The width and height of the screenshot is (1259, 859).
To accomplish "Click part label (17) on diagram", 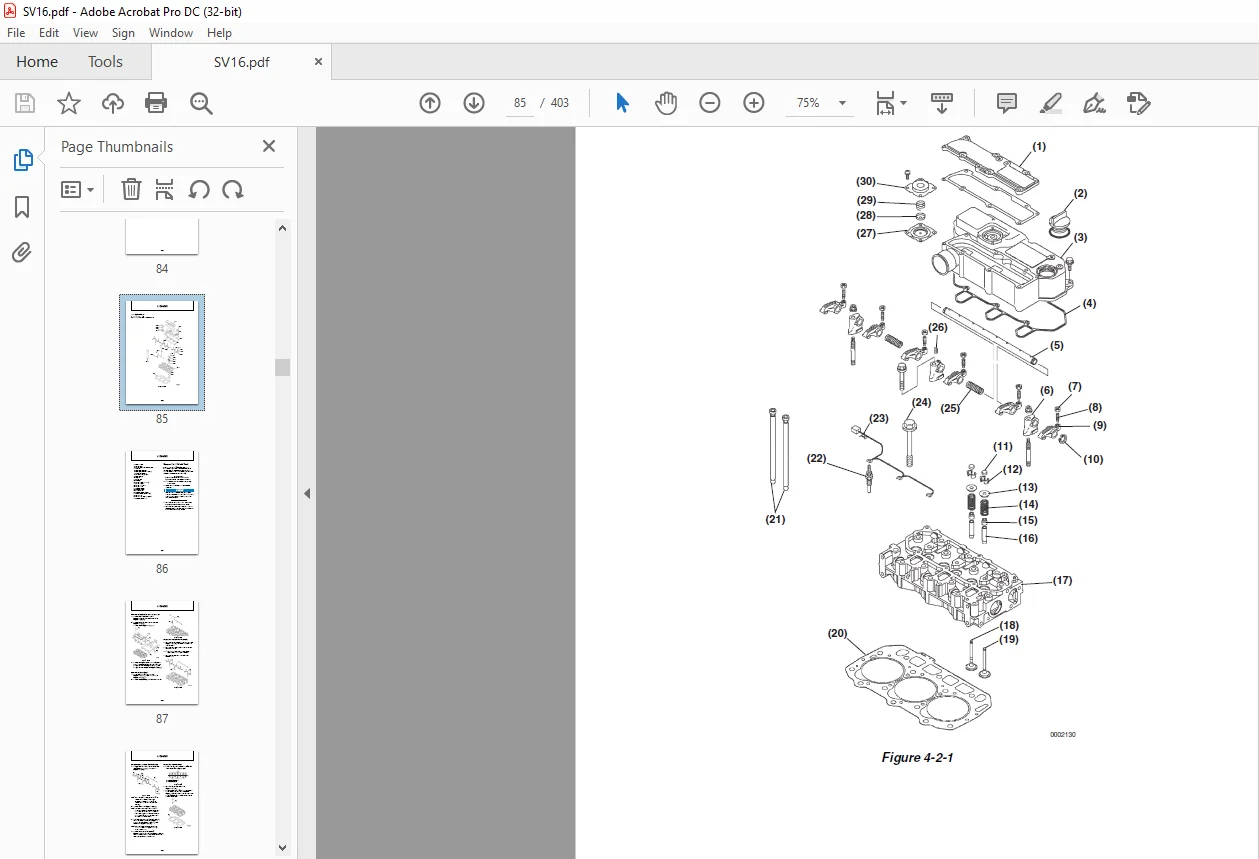I will [x=1062, y=580].
